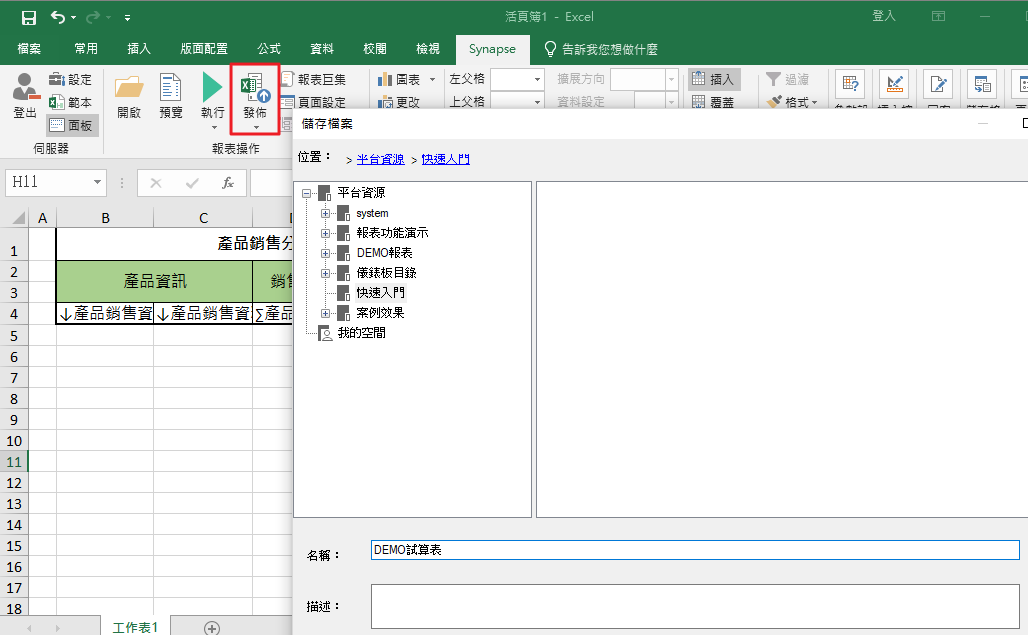This screenshot has width=1028, height=635.
Task: Toggle the 插入 (Insert) mode button
Action: [x=713, y=79]
